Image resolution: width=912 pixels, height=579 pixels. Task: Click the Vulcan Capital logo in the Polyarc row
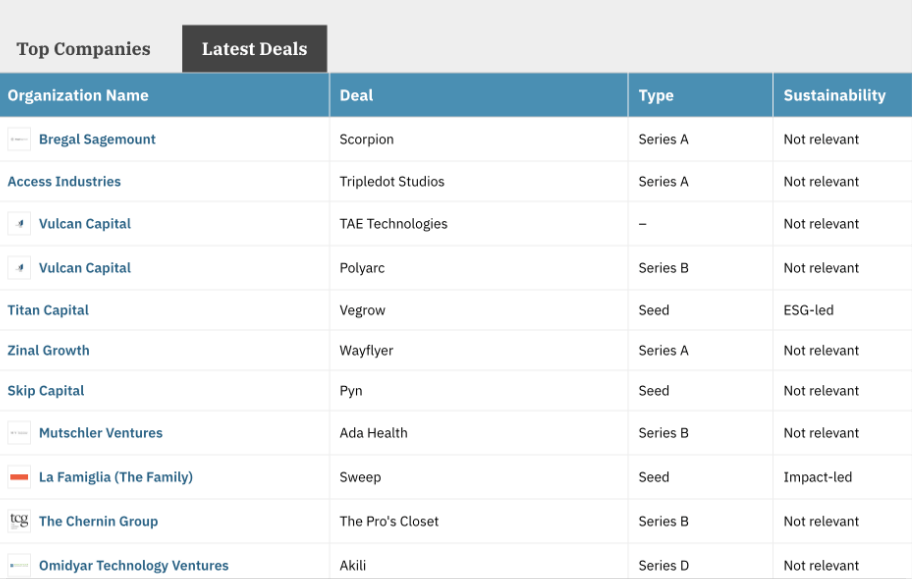pos(19,268)
